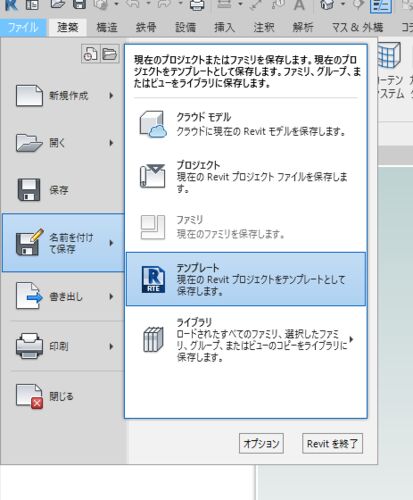Switch to the 注釈 ribbon tab

264,27
